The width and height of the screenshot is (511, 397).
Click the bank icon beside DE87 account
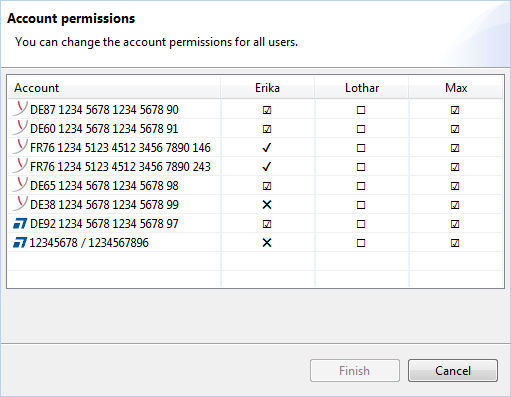(x=20, y=109)
